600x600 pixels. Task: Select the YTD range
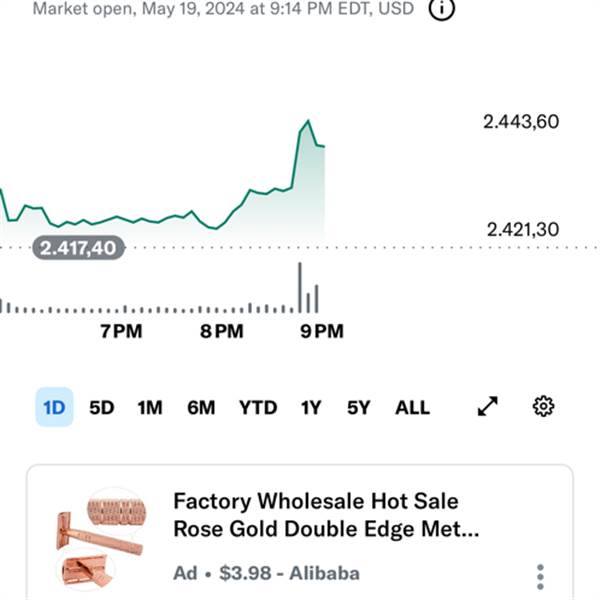click(258, 407)
